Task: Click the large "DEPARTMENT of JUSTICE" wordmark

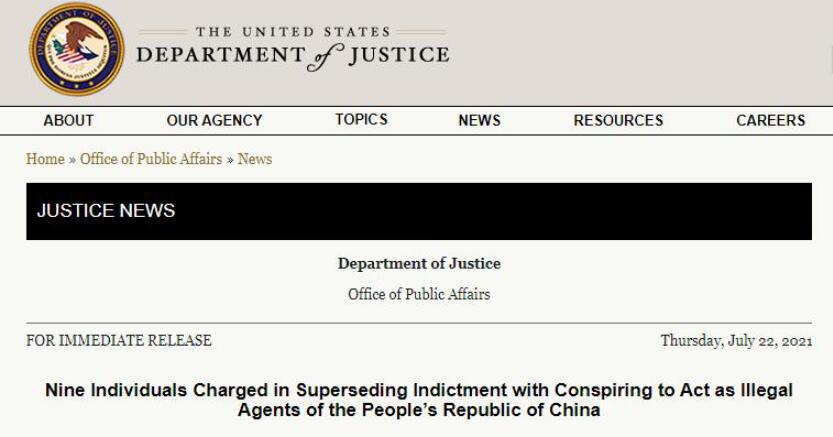Action: point(292,56)
